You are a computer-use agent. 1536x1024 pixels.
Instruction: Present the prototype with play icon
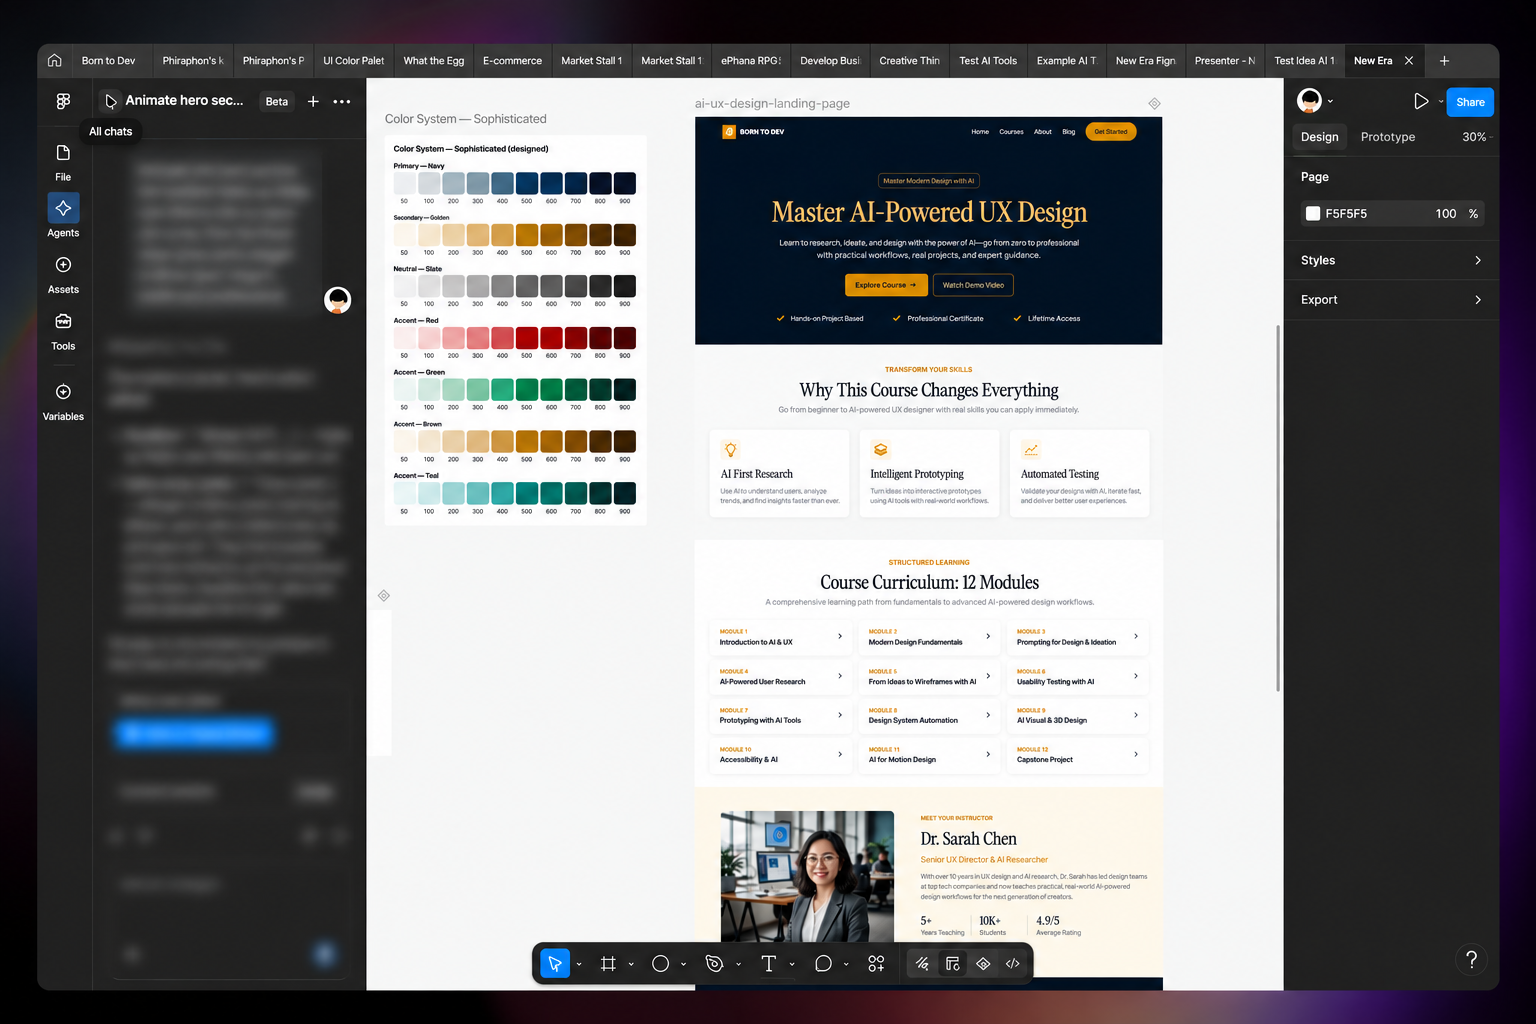[x=1420, y=101]
